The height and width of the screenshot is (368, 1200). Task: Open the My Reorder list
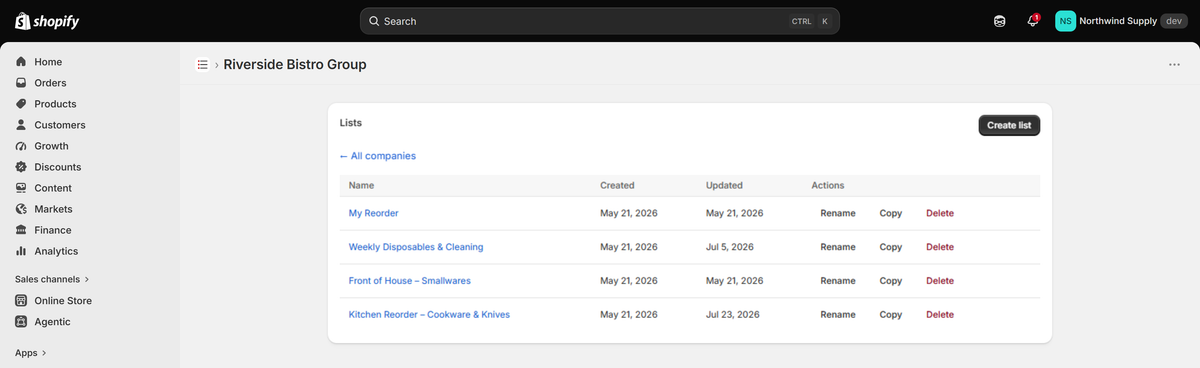[x=373, y=213]
